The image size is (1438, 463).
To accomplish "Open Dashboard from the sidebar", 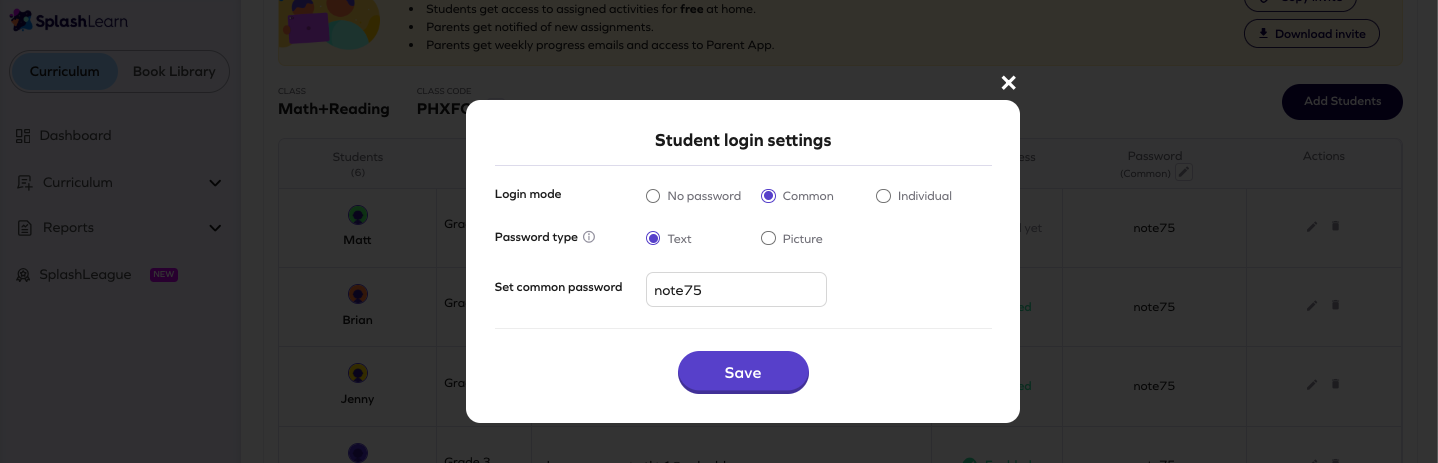I will pos(75,136).
